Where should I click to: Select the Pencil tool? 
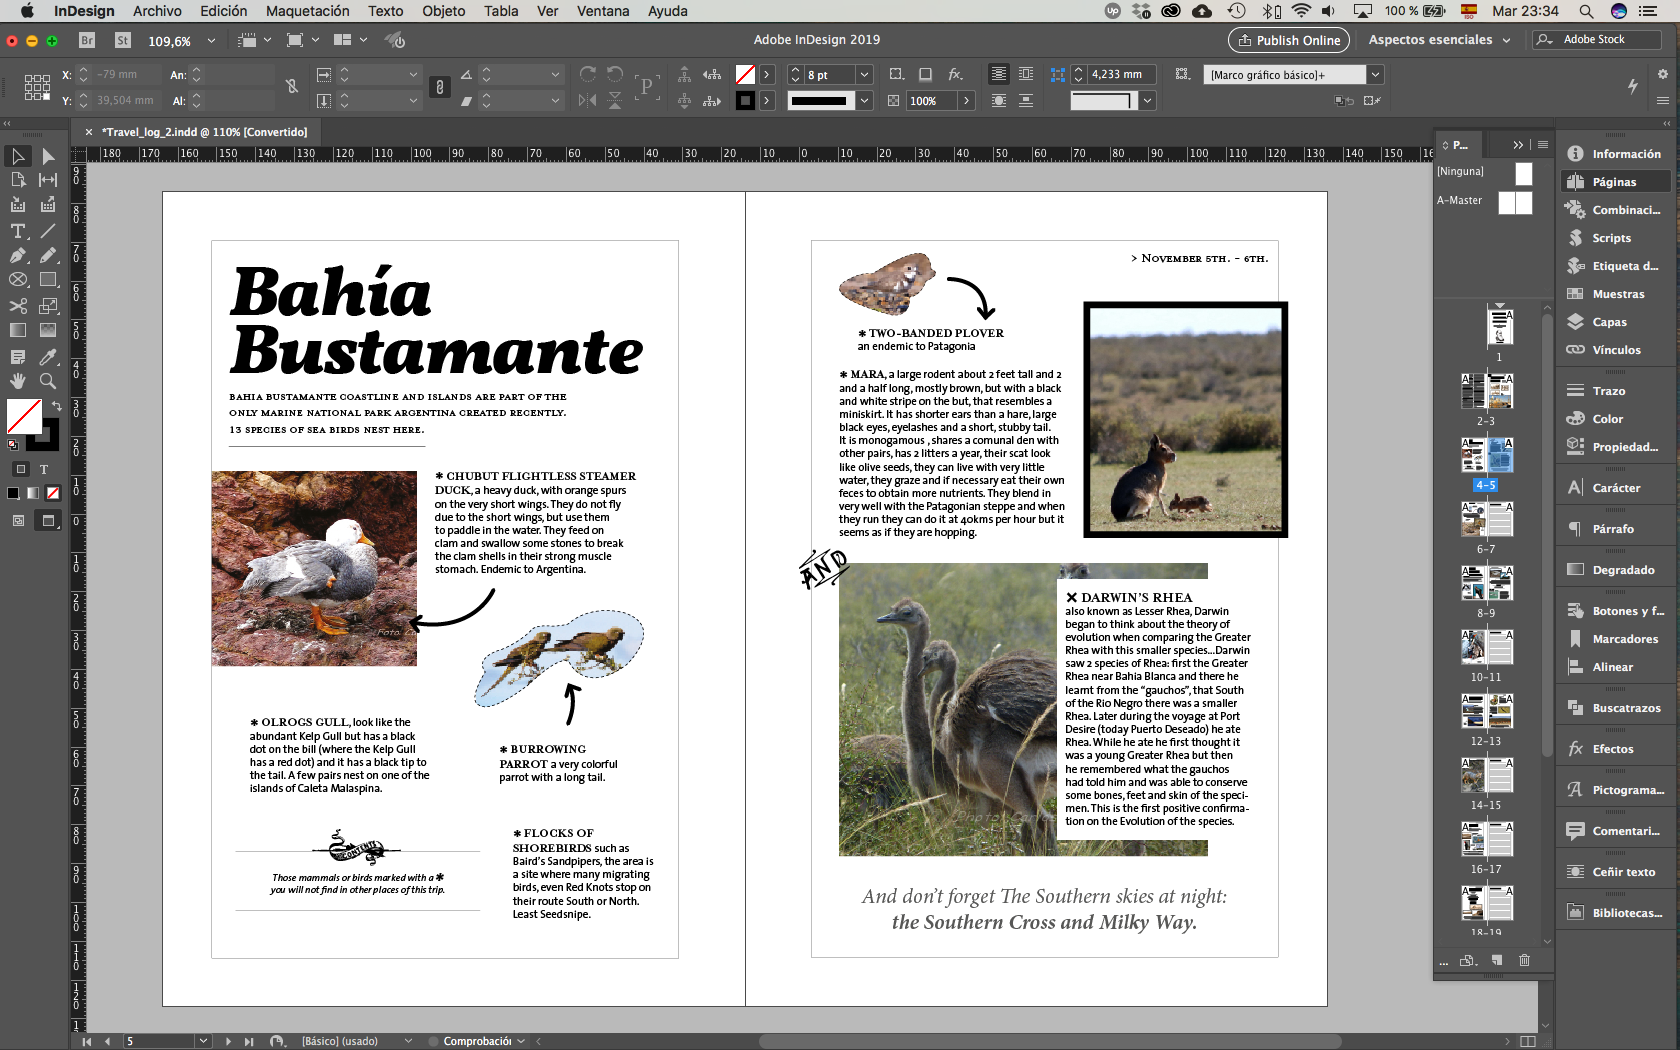48,255
